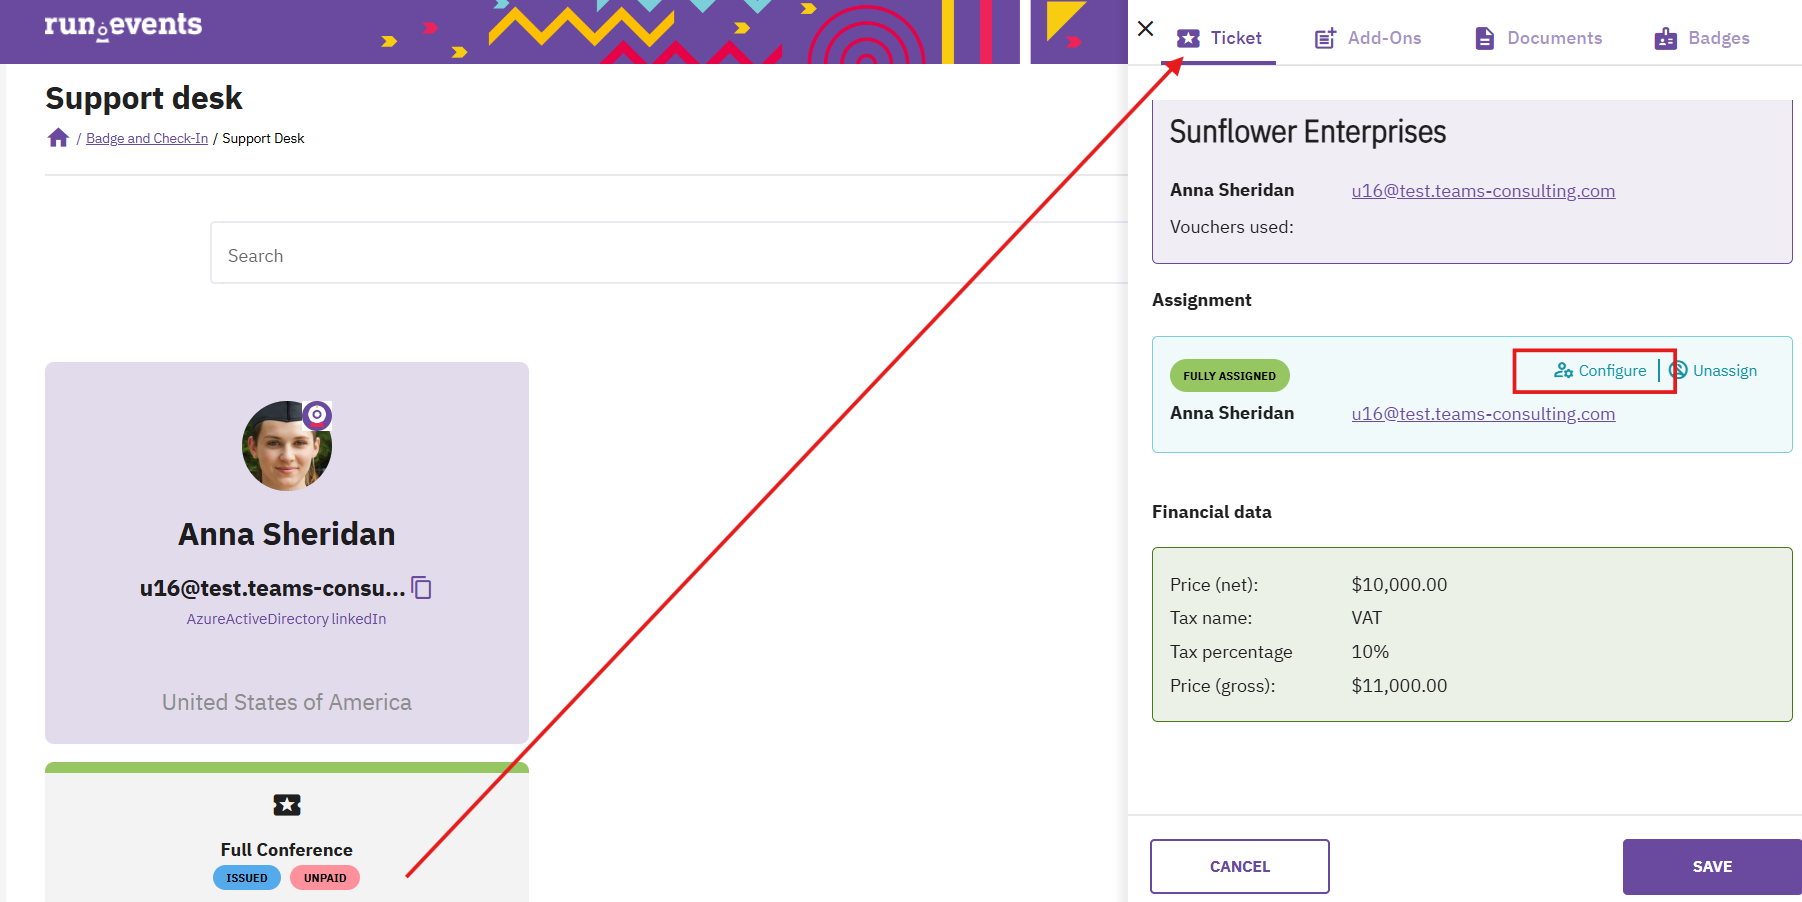Screen dimensions: 1802x902
Task: Click the Full Conference ticket title
Action: click(x=287, y=850)
